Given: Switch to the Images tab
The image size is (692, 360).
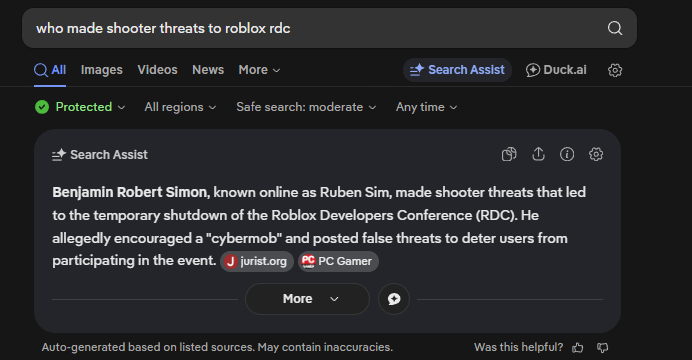Looking at the screenshot, I should pyautogui.click(x=102, y=70).
